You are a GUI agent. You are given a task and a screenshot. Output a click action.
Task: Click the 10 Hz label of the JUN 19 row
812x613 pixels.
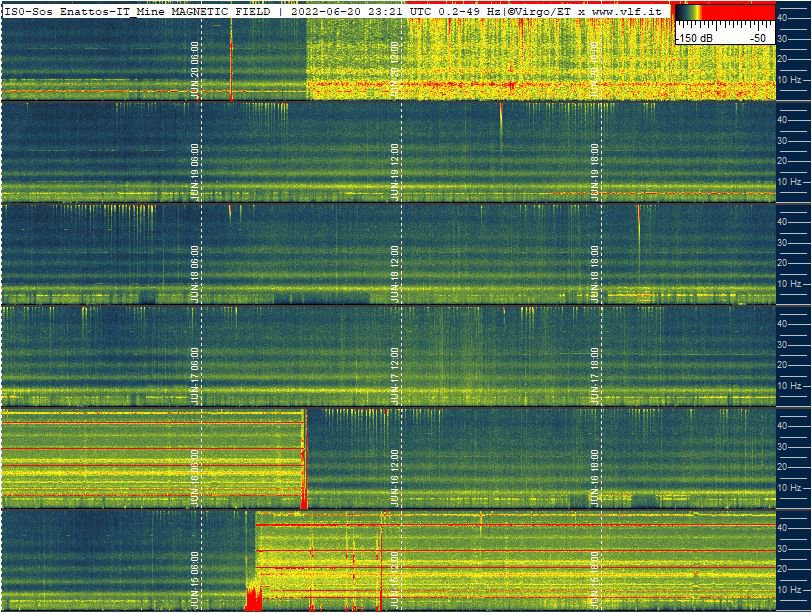click(789, 182)
